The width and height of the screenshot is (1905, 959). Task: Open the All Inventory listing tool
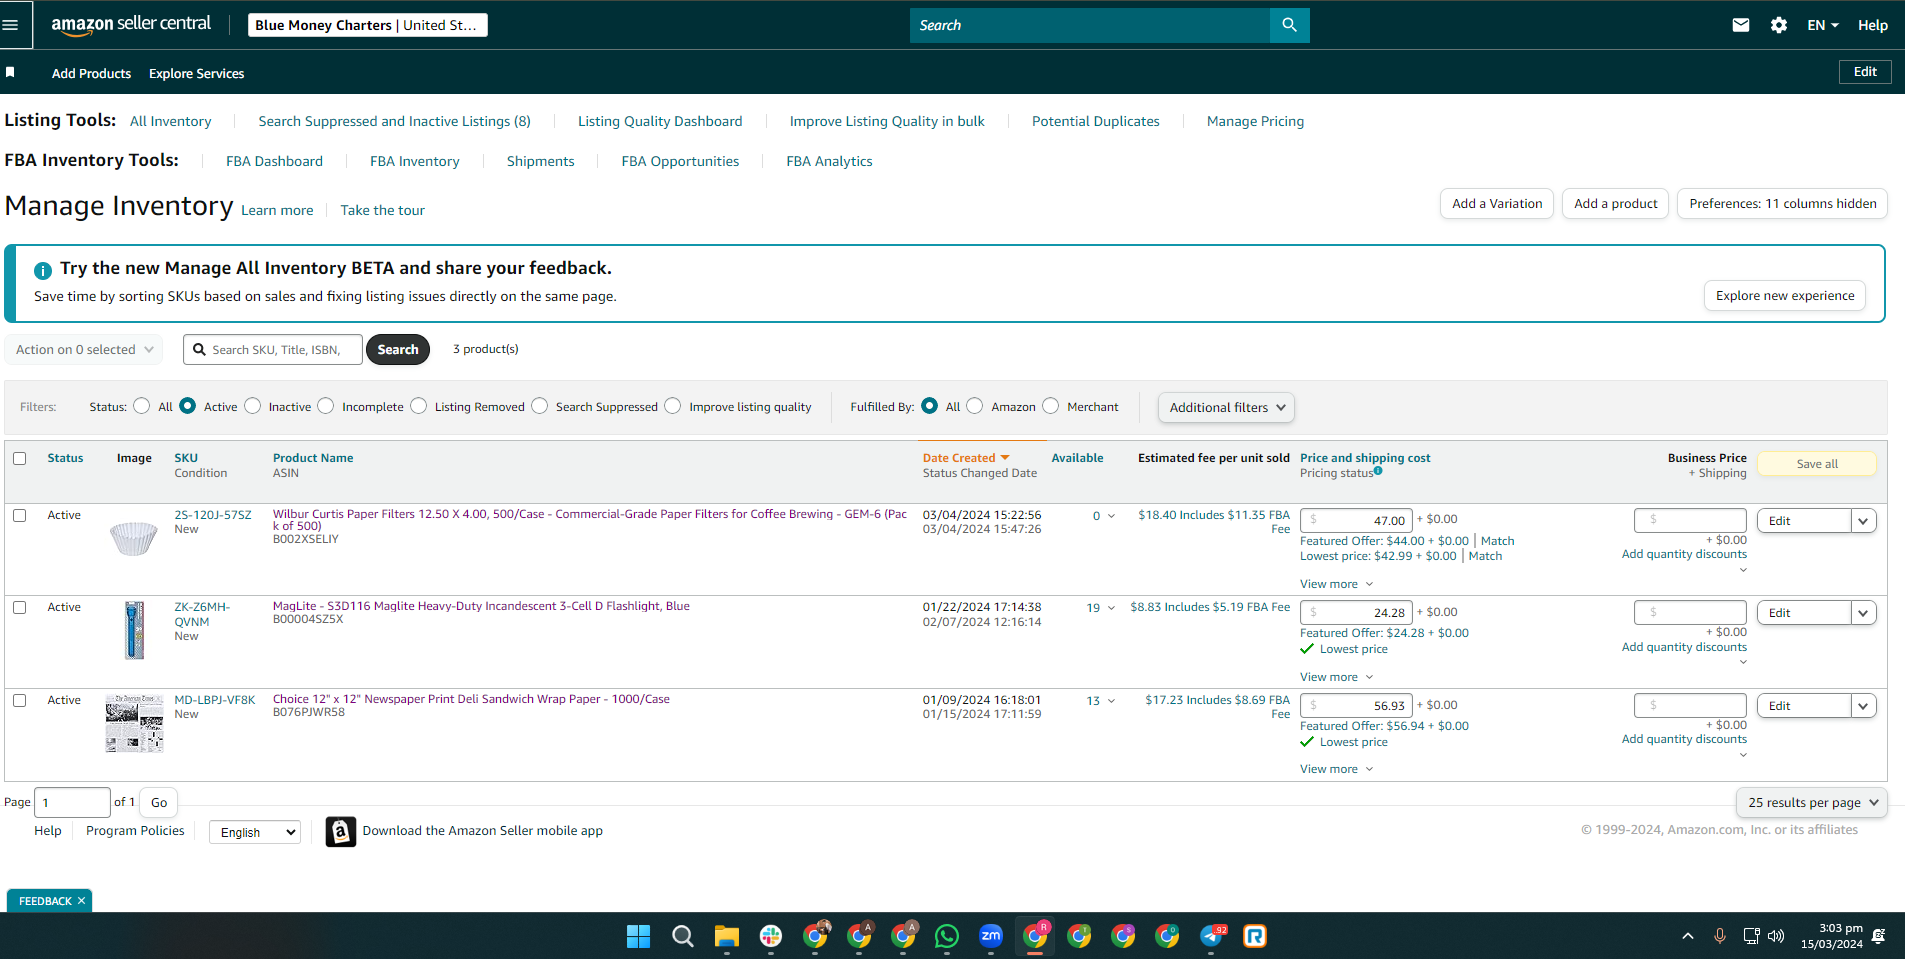point(171,121)
